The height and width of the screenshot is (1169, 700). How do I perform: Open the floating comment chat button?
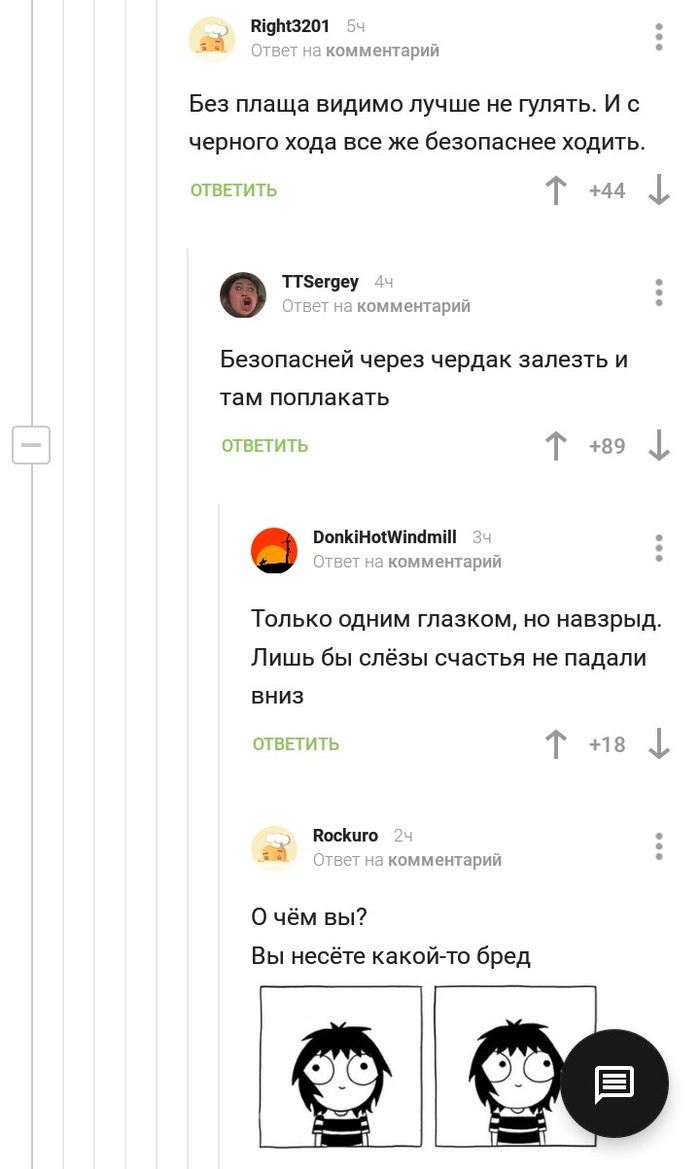(x=614, y=1083)
